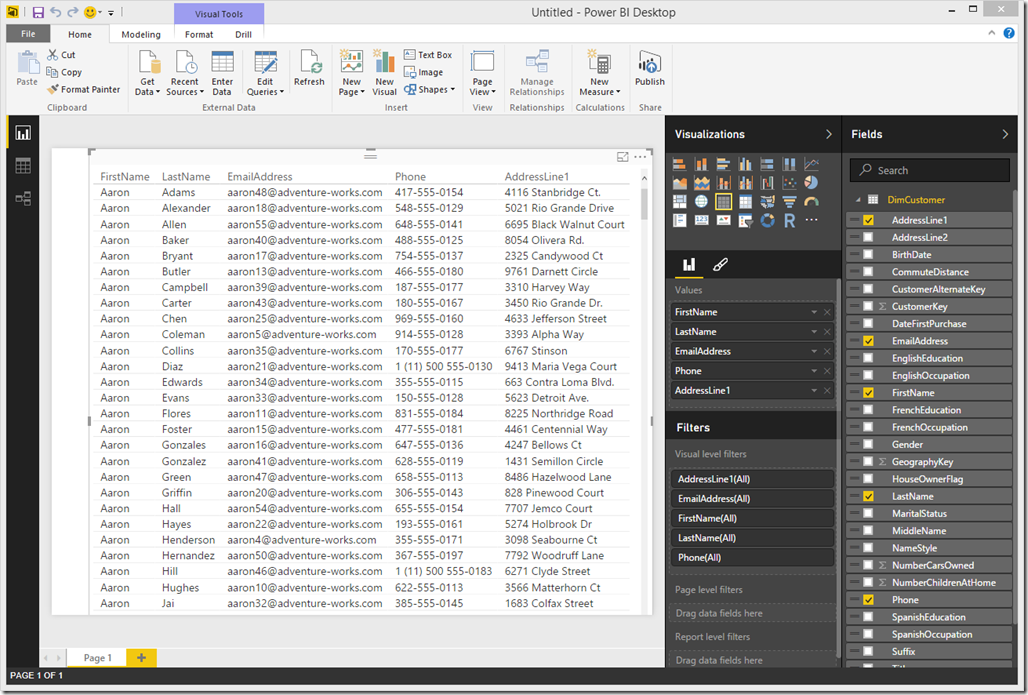Choose the pie chart visualization
The height and width of the screenshot is (695, 1028).
812,183
